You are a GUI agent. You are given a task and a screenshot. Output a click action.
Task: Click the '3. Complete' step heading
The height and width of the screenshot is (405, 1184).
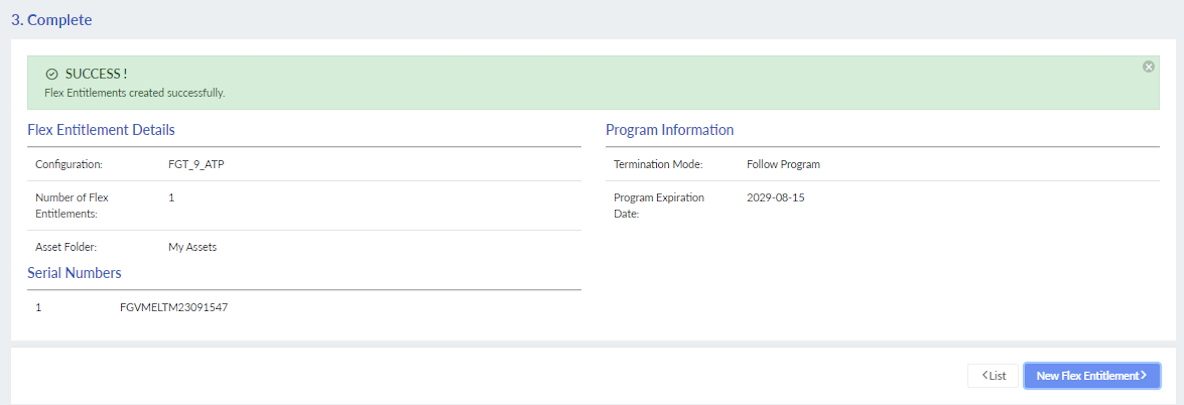click(x=51, y=20)
